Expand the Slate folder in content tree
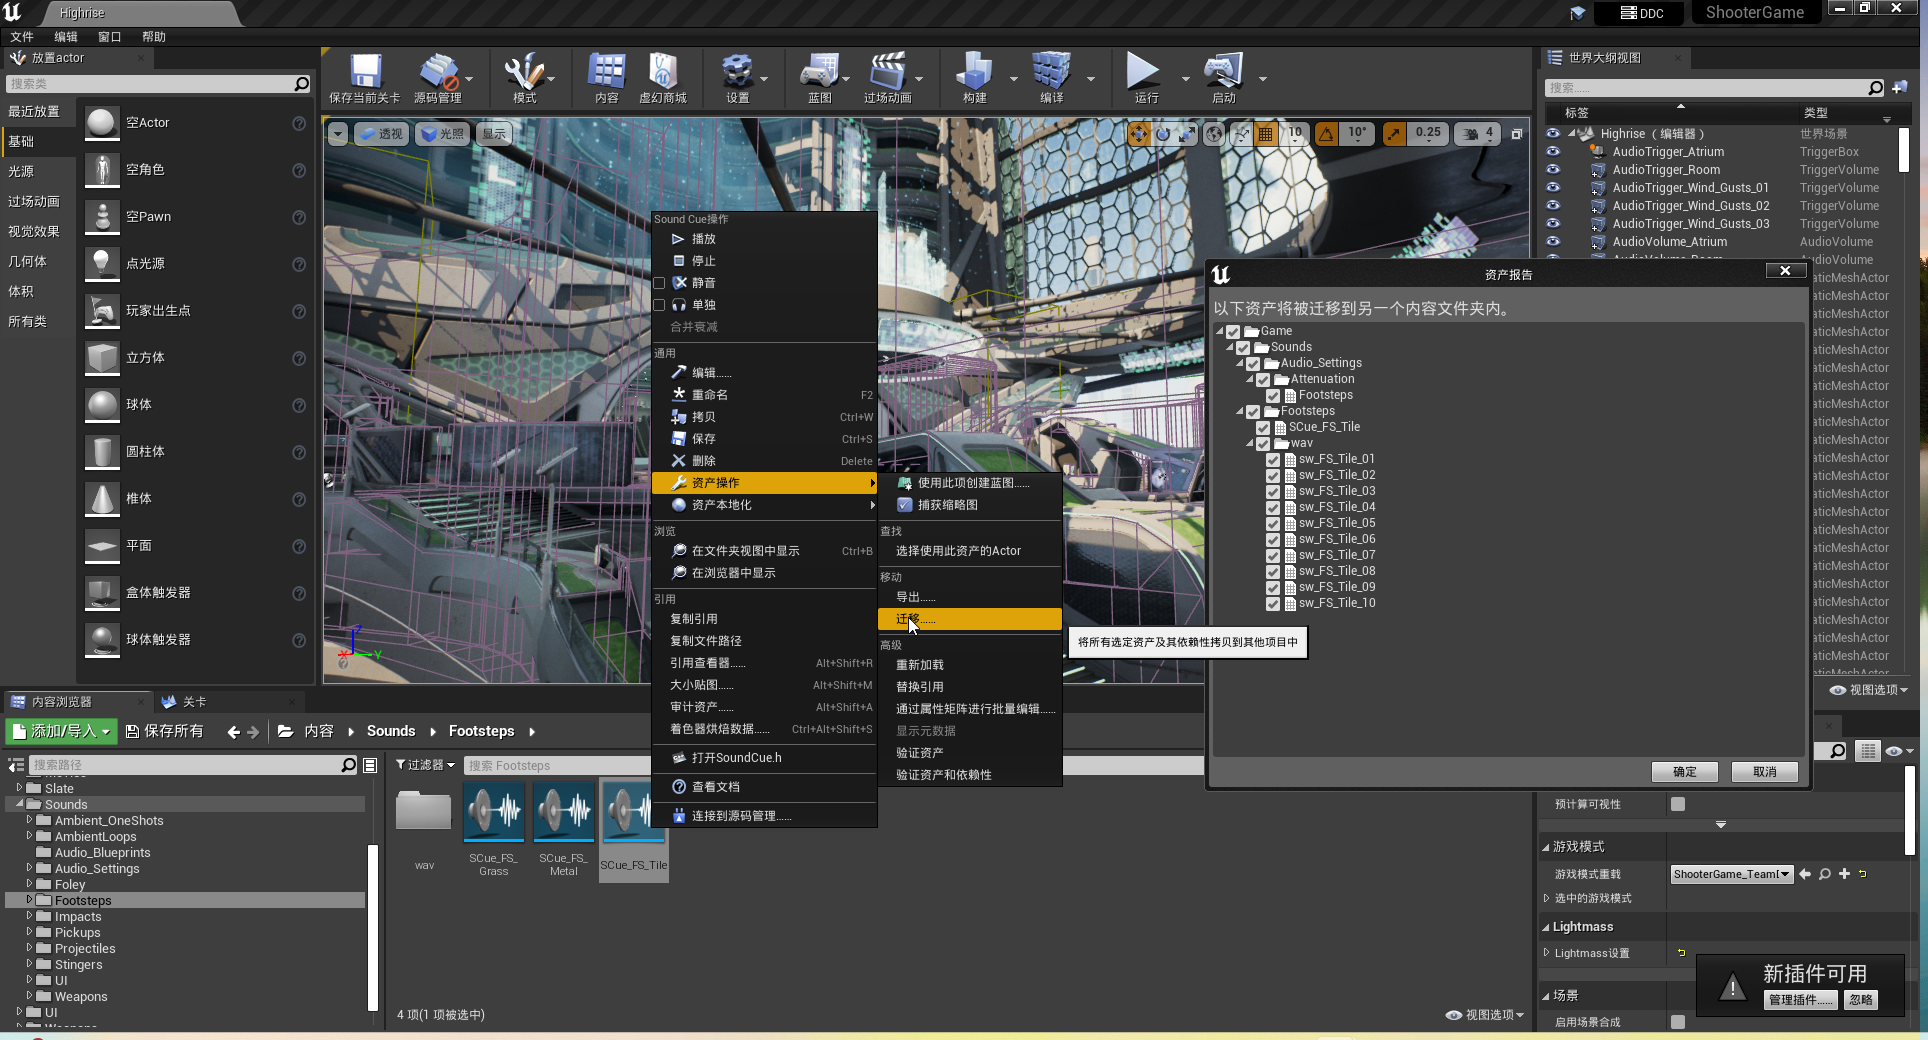The width and height of the screenshot is (1928, 1040). [19, 788]
